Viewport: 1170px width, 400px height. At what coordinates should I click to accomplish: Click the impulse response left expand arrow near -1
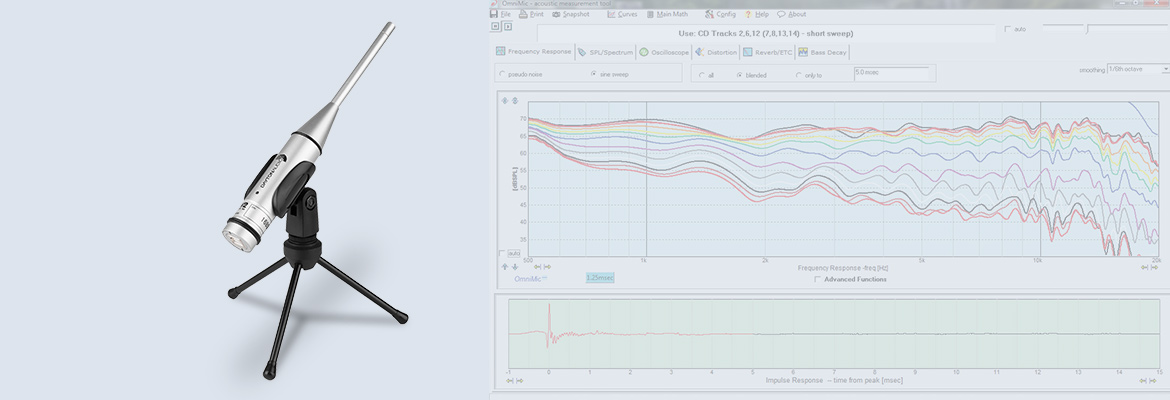point(519,381)
